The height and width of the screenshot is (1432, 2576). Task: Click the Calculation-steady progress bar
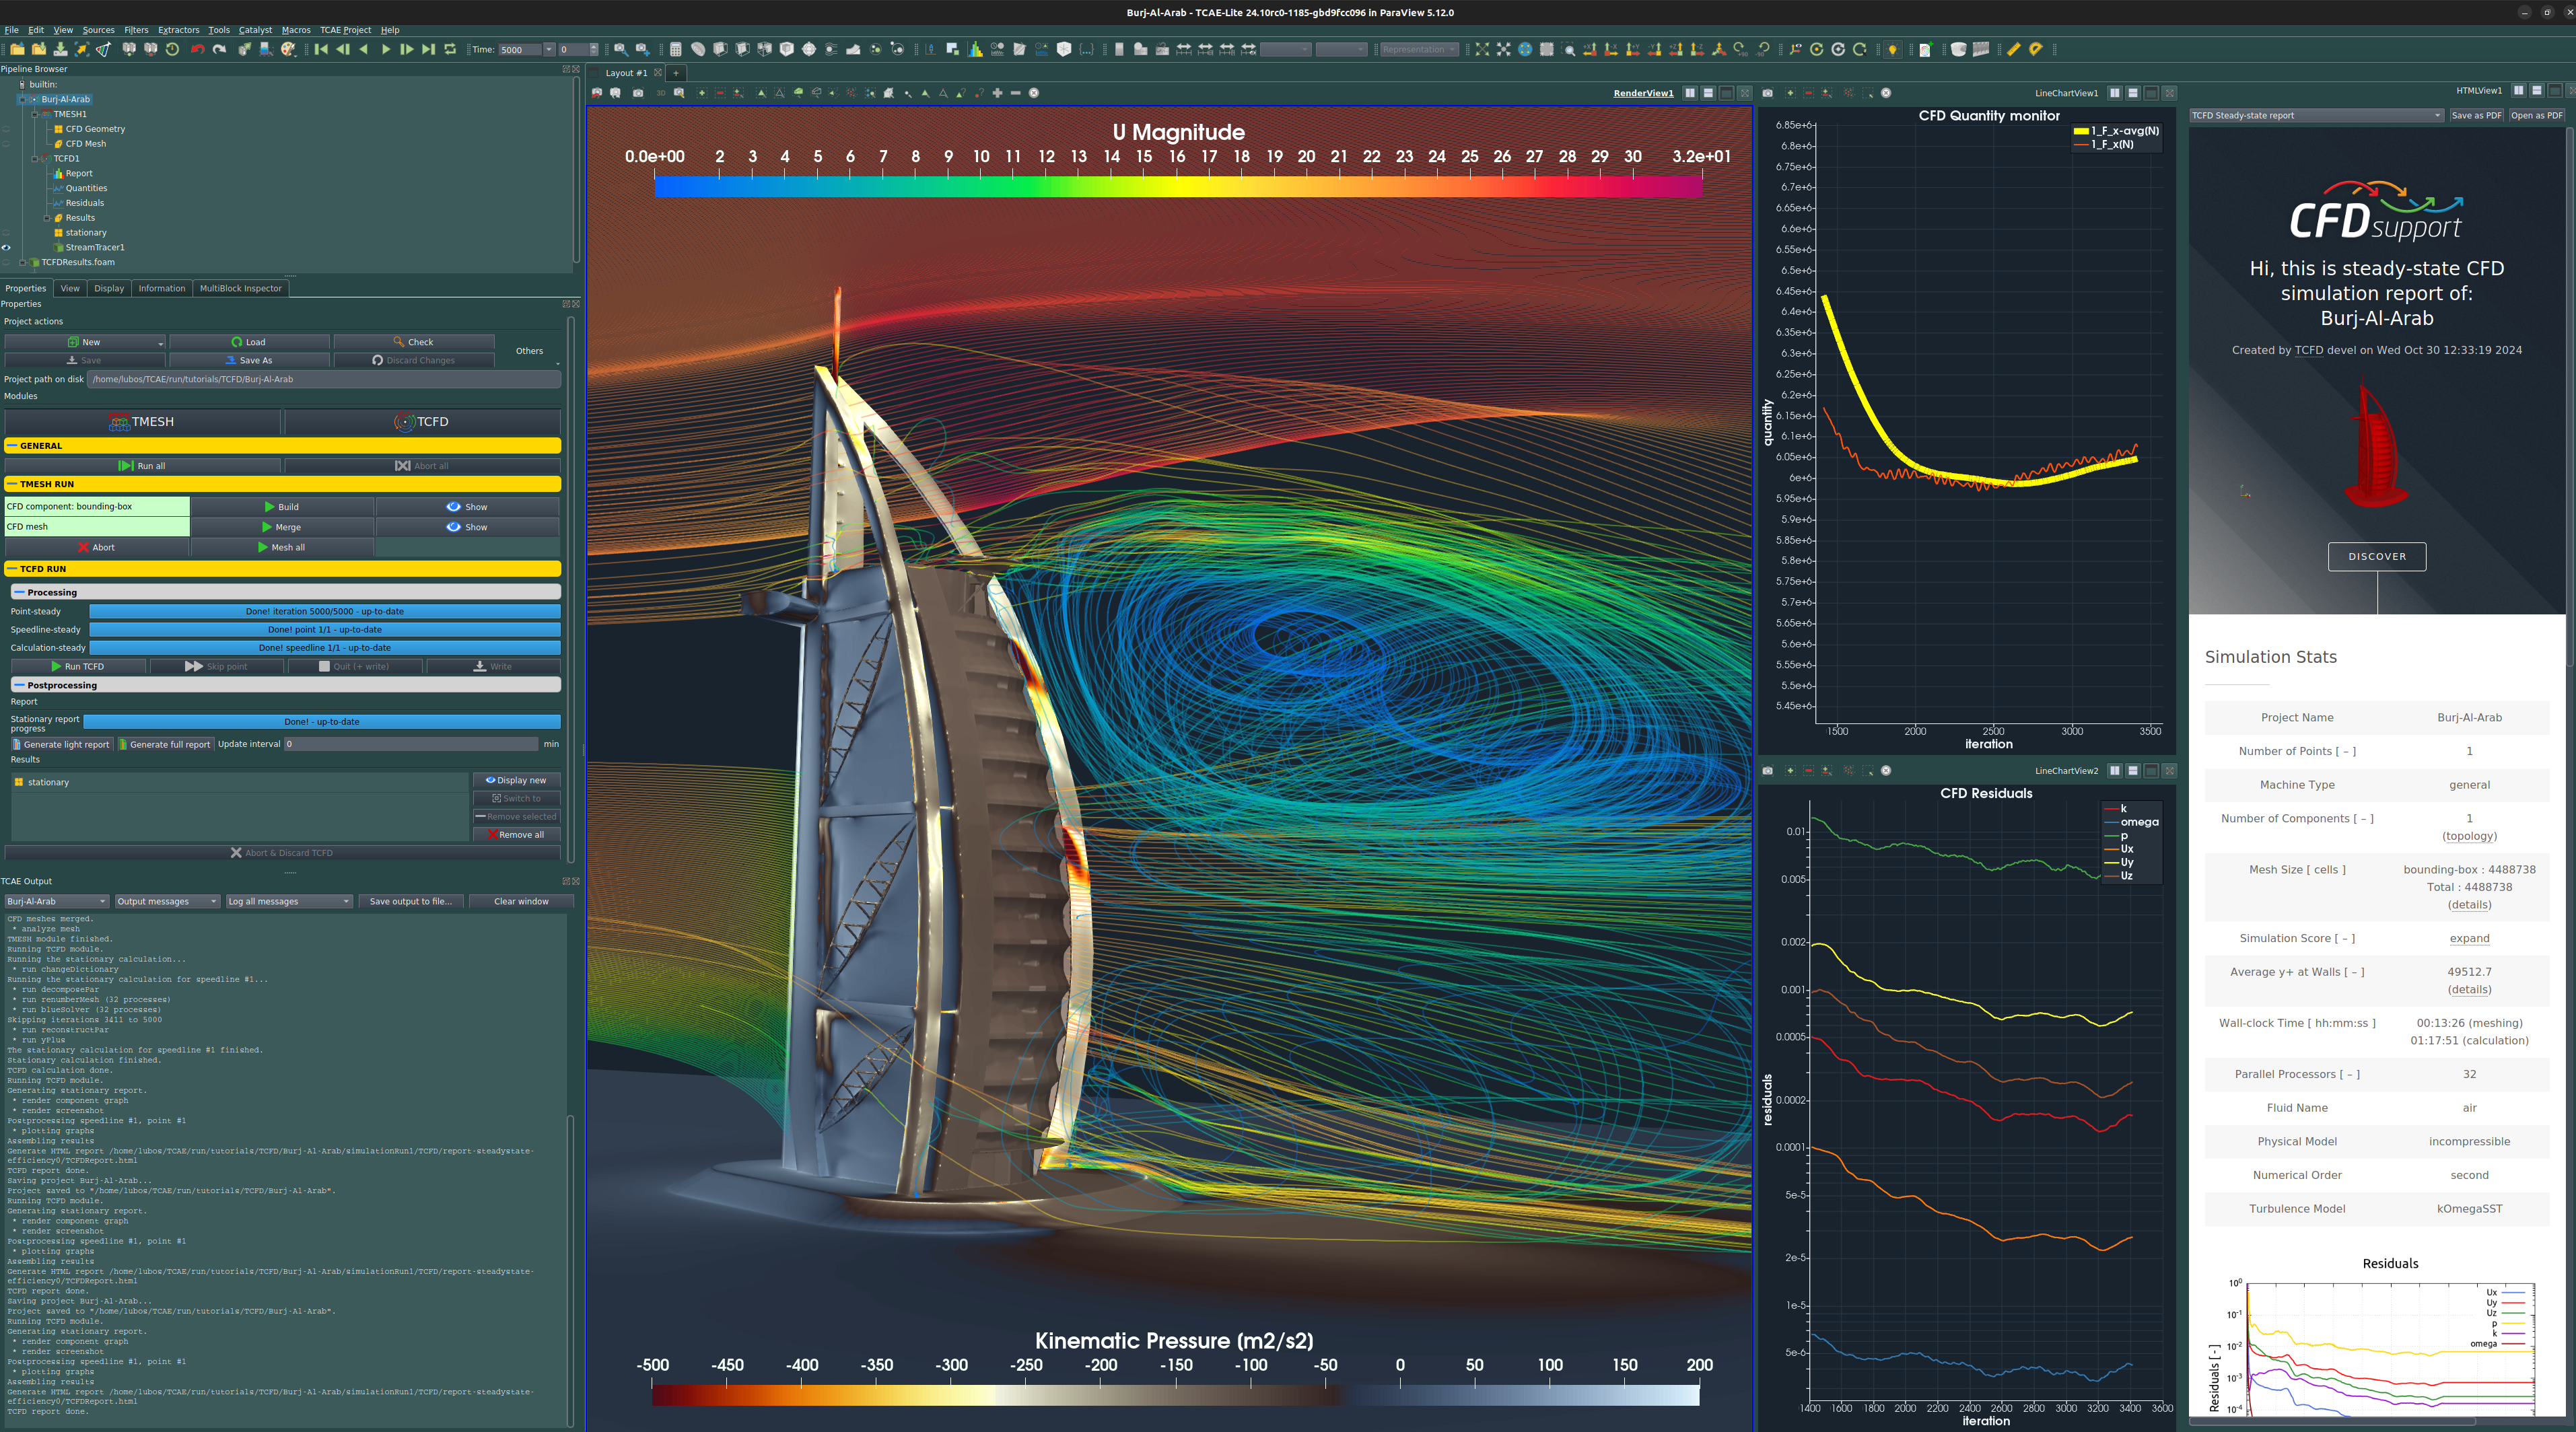pos(325,648)
